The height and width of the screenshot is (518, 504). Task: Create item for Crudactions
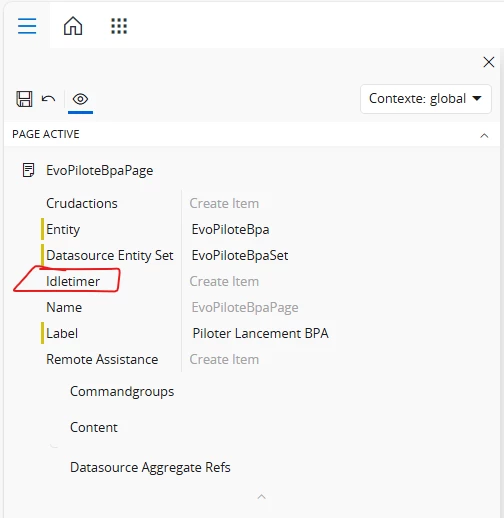224,203
